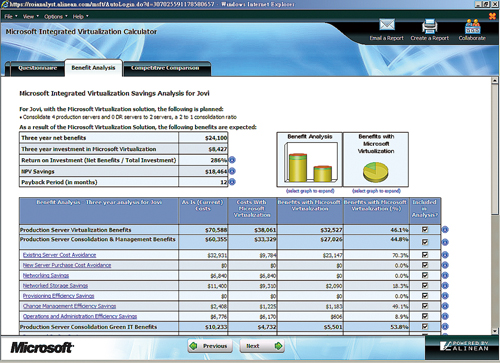500x363 pixels.
Task: Click info icon beside NPV Savings
Action: tap(232, 171)
